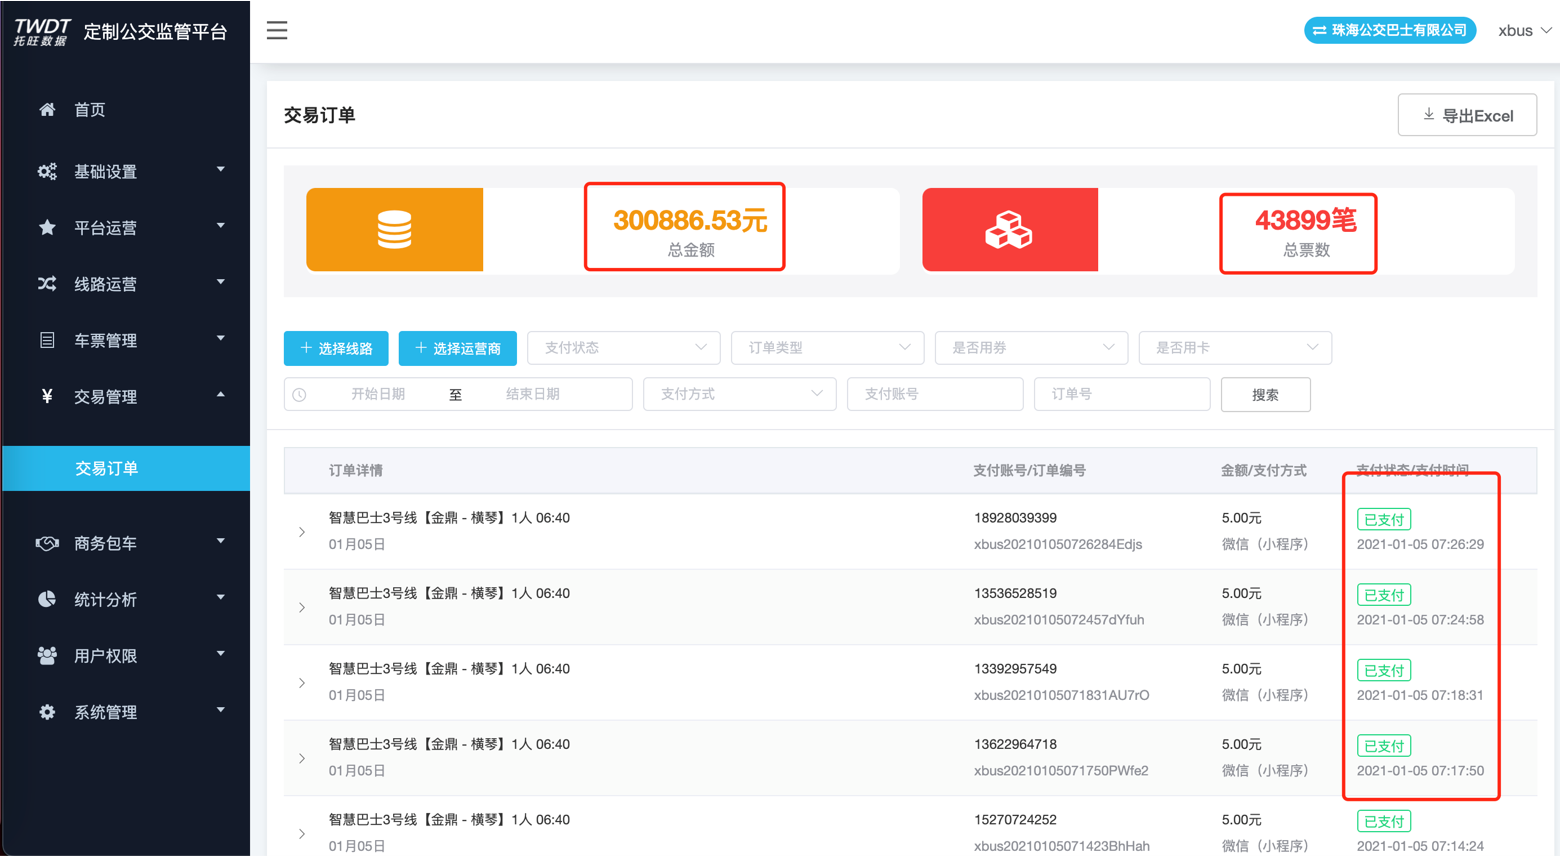The height and width of the screenshot is (856, 1560).
Task: Open the 支付状态 dropdown
Action: pos(623,348)
